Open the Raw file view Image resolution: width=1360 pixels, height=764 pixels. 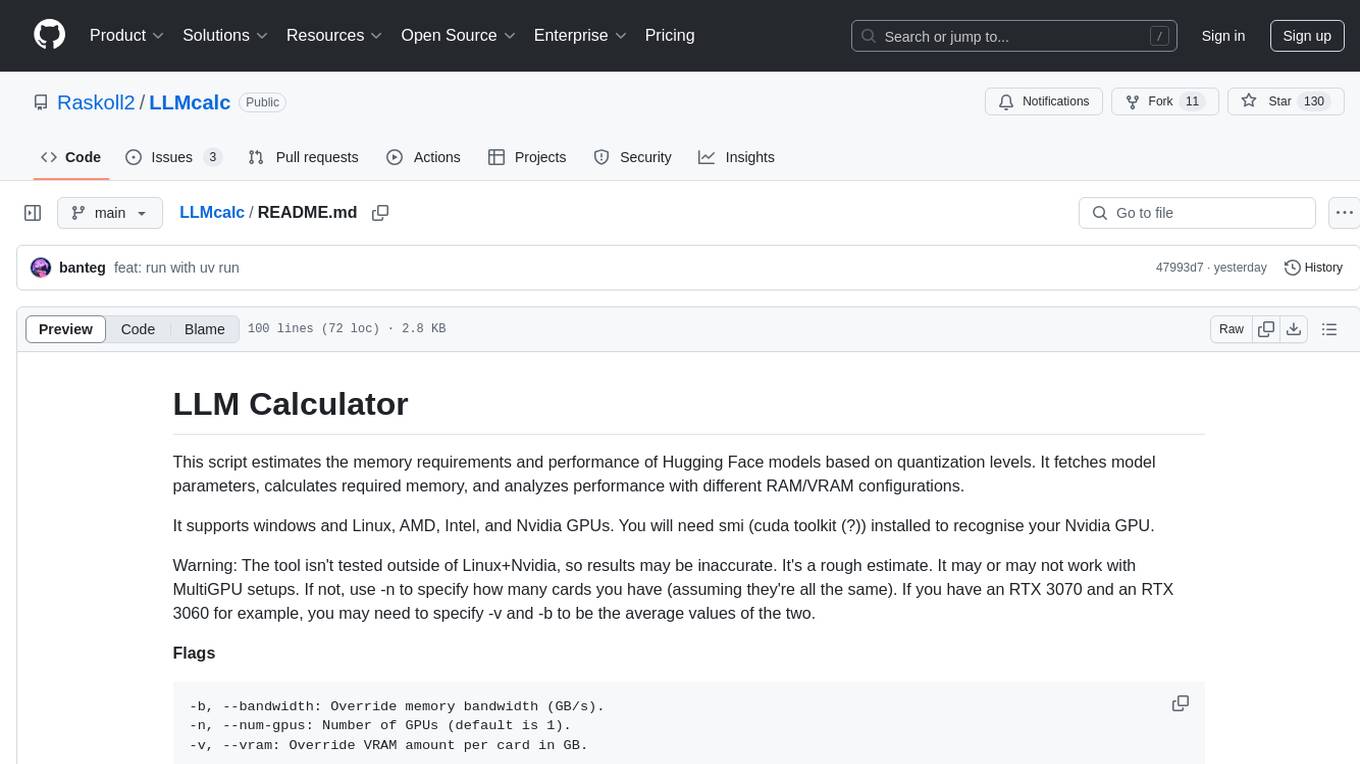coord(1231,329)
